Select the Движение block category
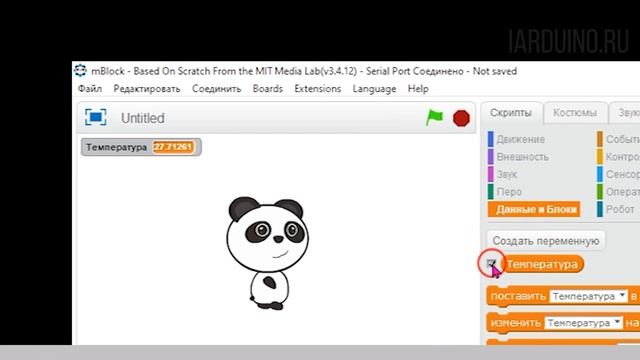This screenshot has height=360, width=640. pyautogui.click(x=517, y=139)
